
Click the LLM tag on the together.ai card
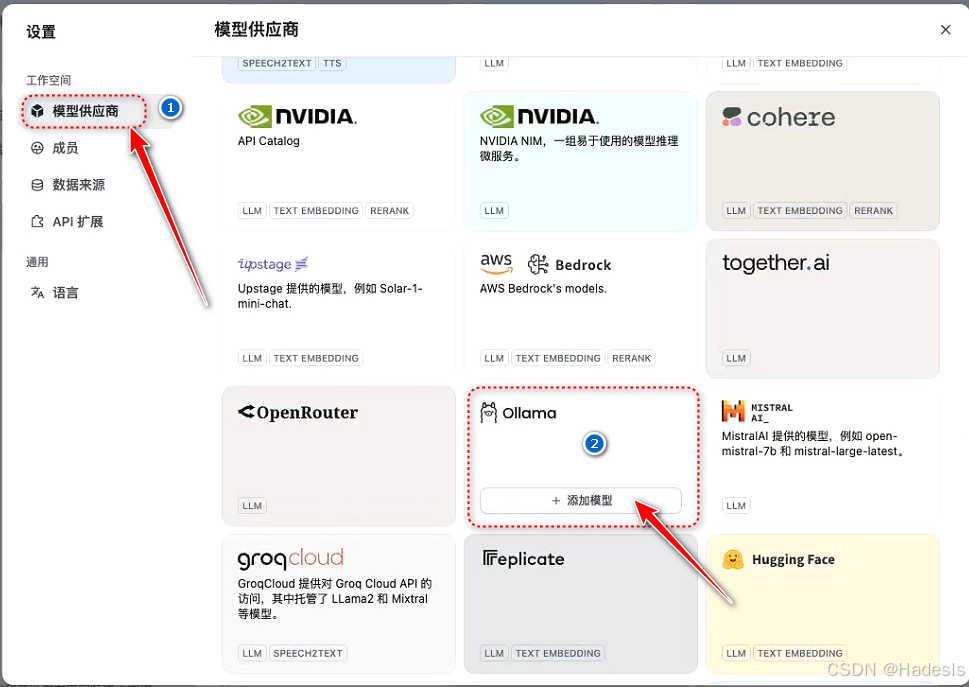736,358
